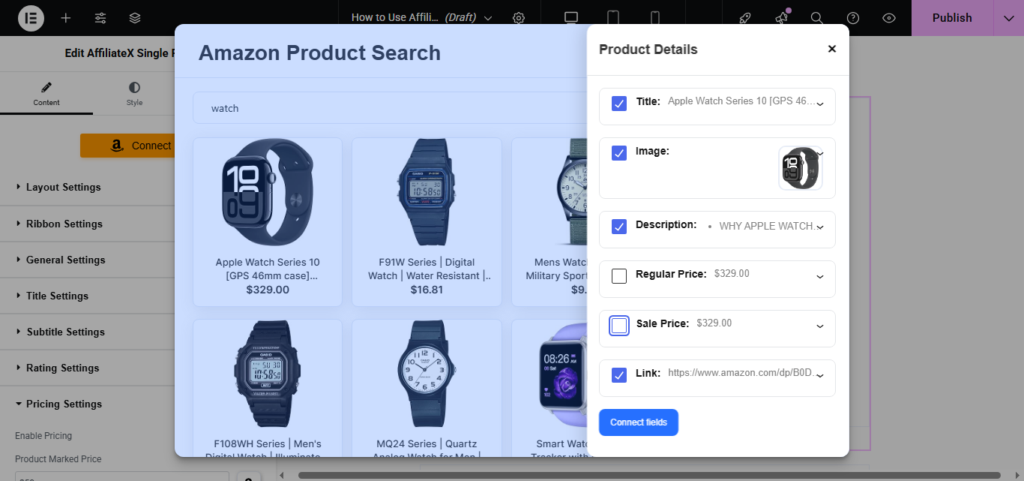Open page settings gear icon
The image size is (1024, 481).
[518, 18]
